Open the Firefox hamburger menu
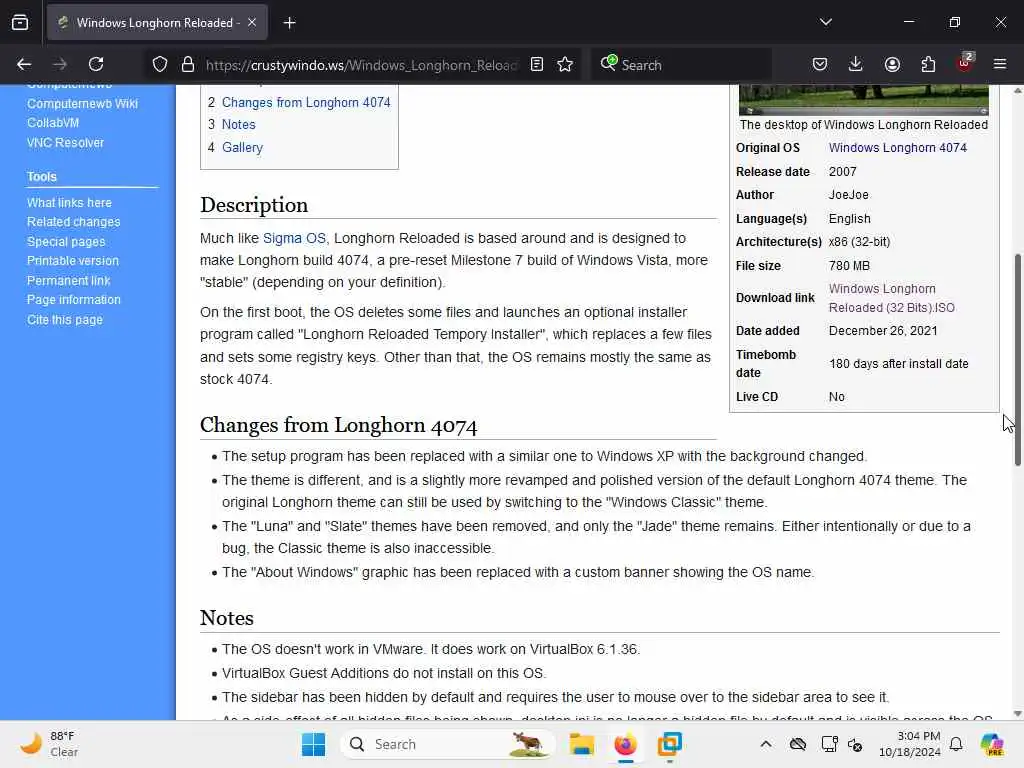1024x768 pixels. pos(1000,64)
